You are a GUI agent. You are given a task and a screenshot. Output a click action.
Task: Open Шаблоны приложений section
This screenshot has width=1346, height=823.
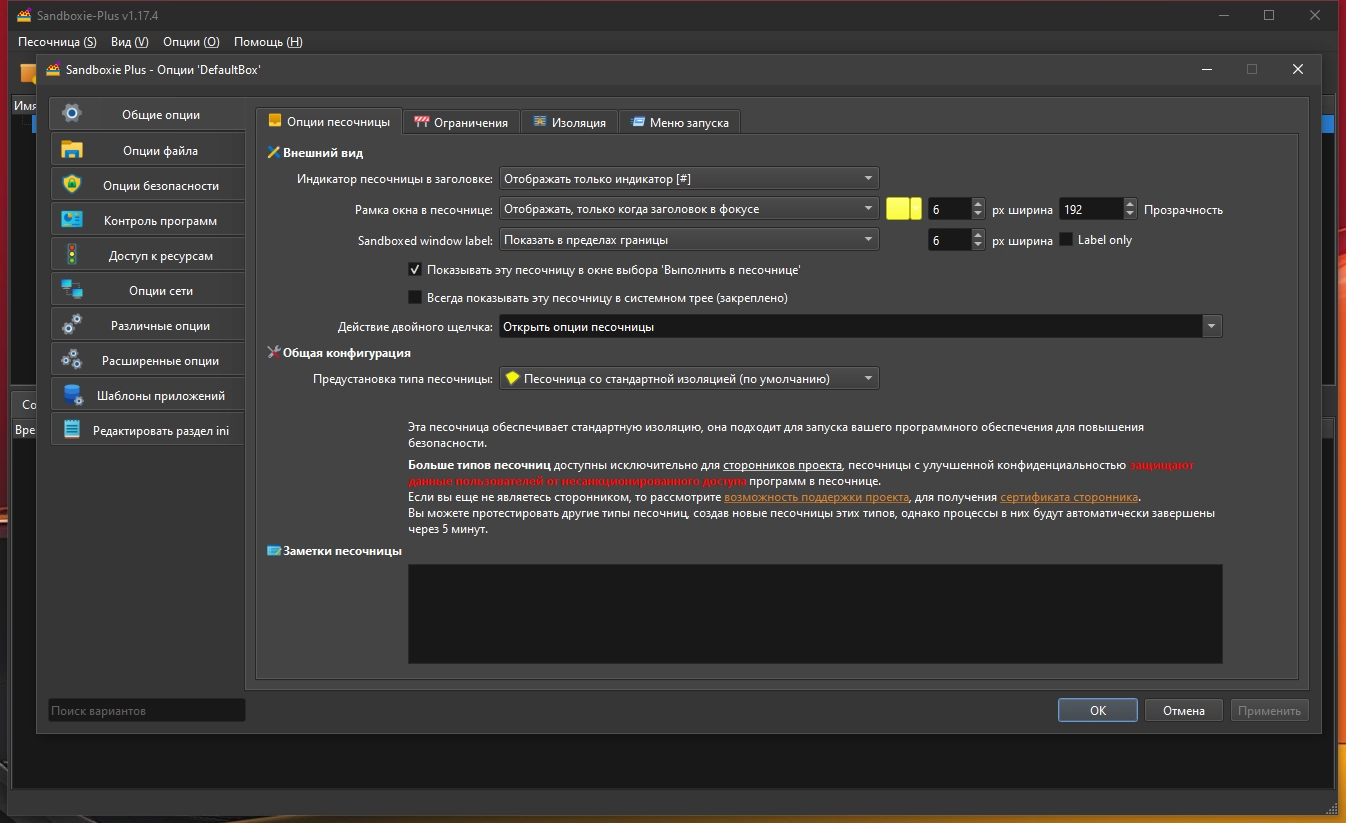coord(147,395)
